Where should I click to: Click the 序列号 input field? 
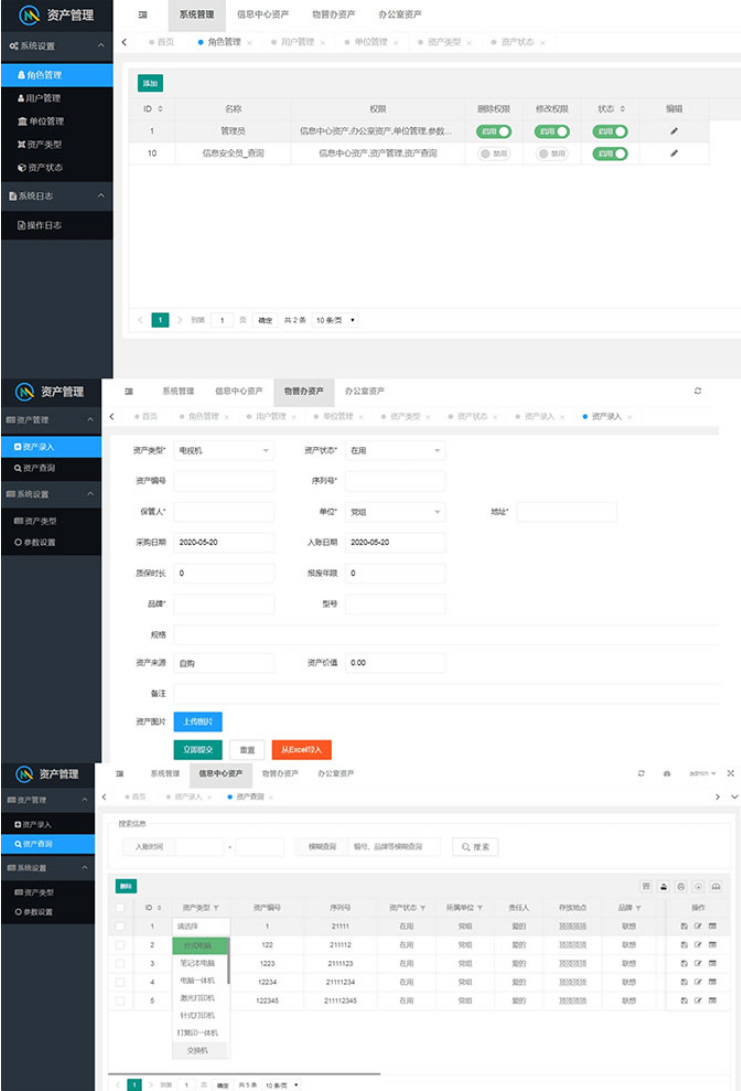[394, 481]
